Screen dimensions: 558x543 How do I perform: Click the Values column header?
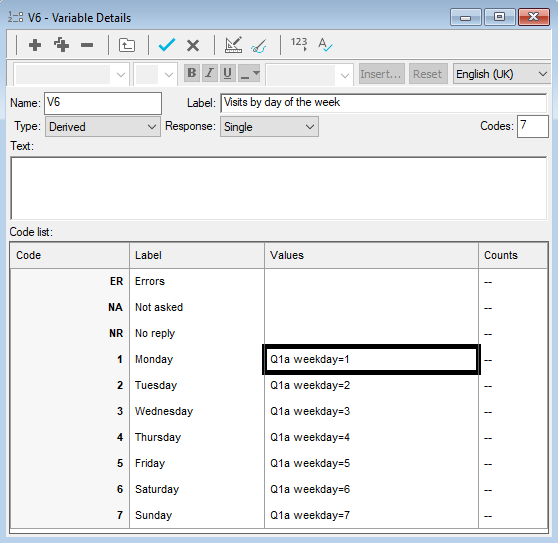[372, 255]
